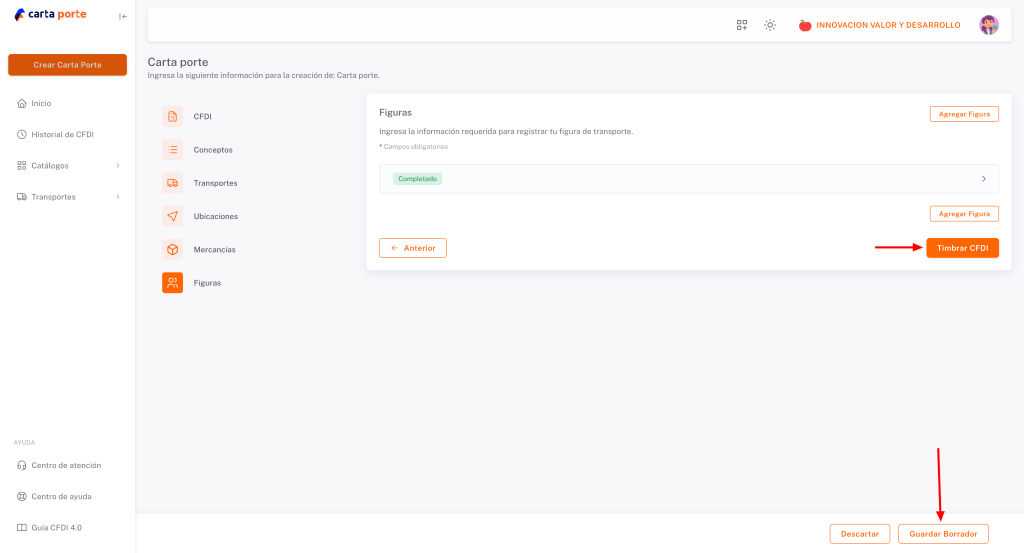
Task: Open Centro de atención link
Action: pyautogui.click(x=66, y=466)
